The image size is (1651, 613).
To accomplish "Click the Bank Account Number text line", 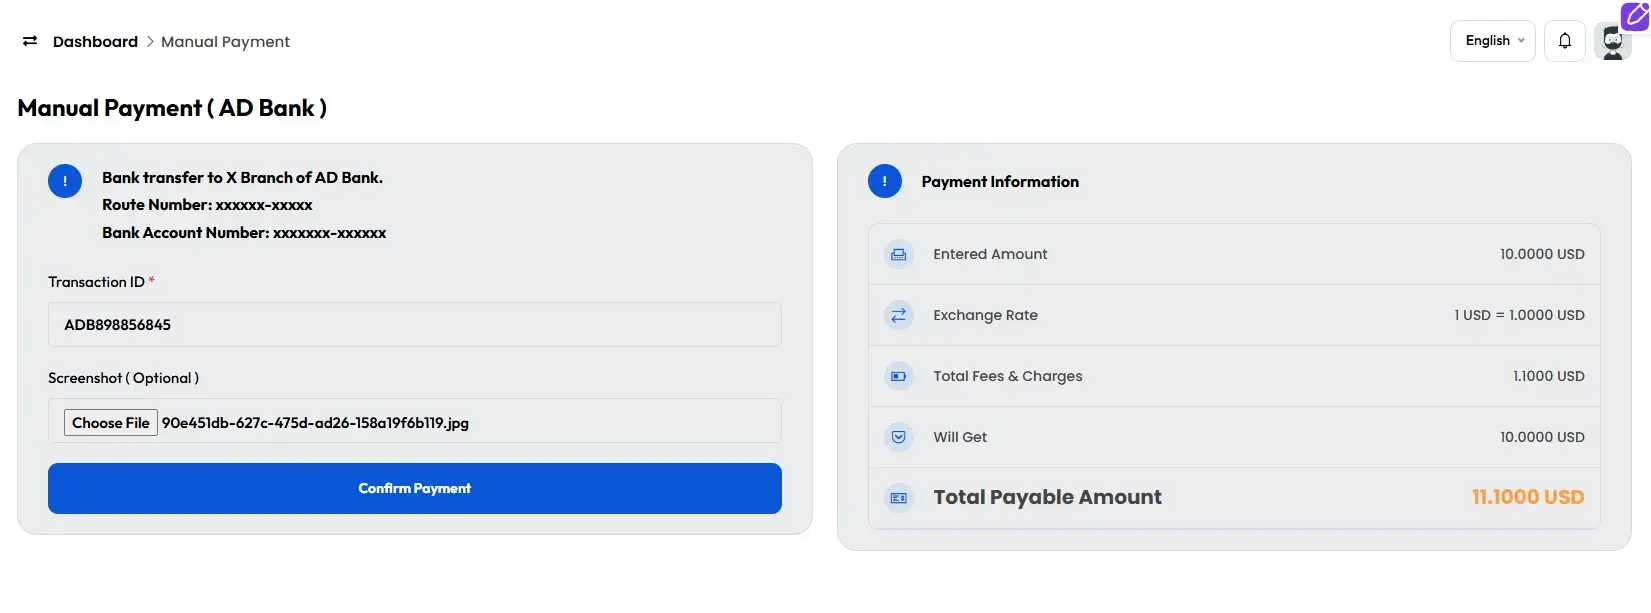I will tap(244, 233).
